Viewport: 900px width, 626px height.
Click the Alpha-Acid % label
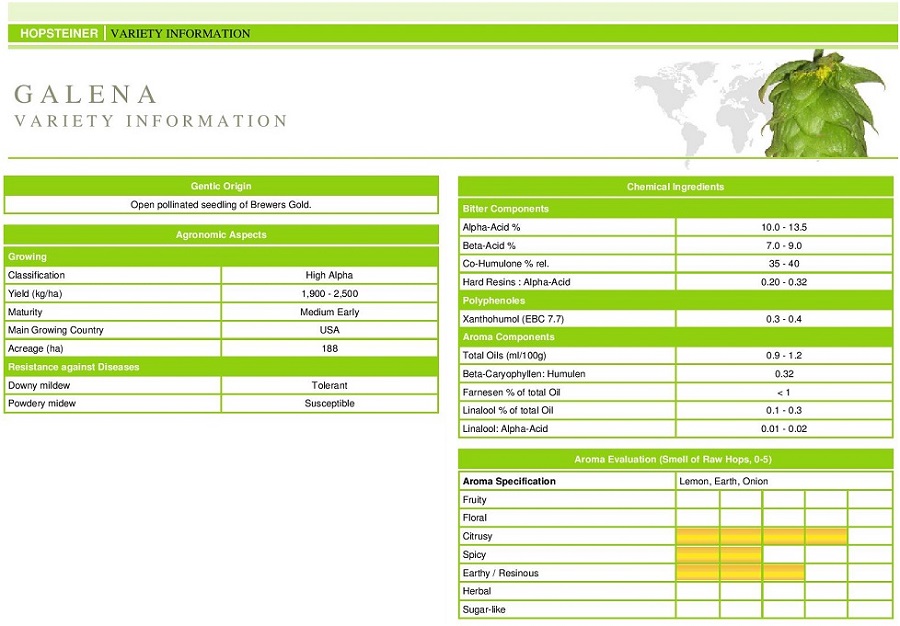pos(491,227)
